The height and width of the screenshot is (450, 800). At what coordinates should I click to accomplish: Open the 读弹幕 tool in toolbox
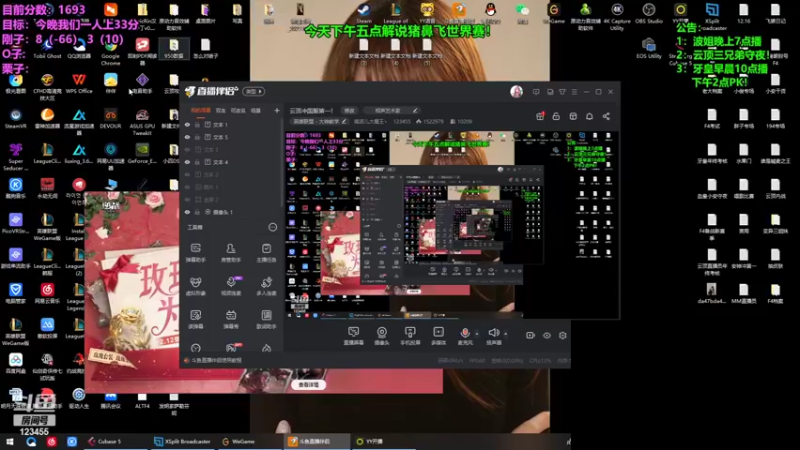pyautogui.click(x=195, y=319)
